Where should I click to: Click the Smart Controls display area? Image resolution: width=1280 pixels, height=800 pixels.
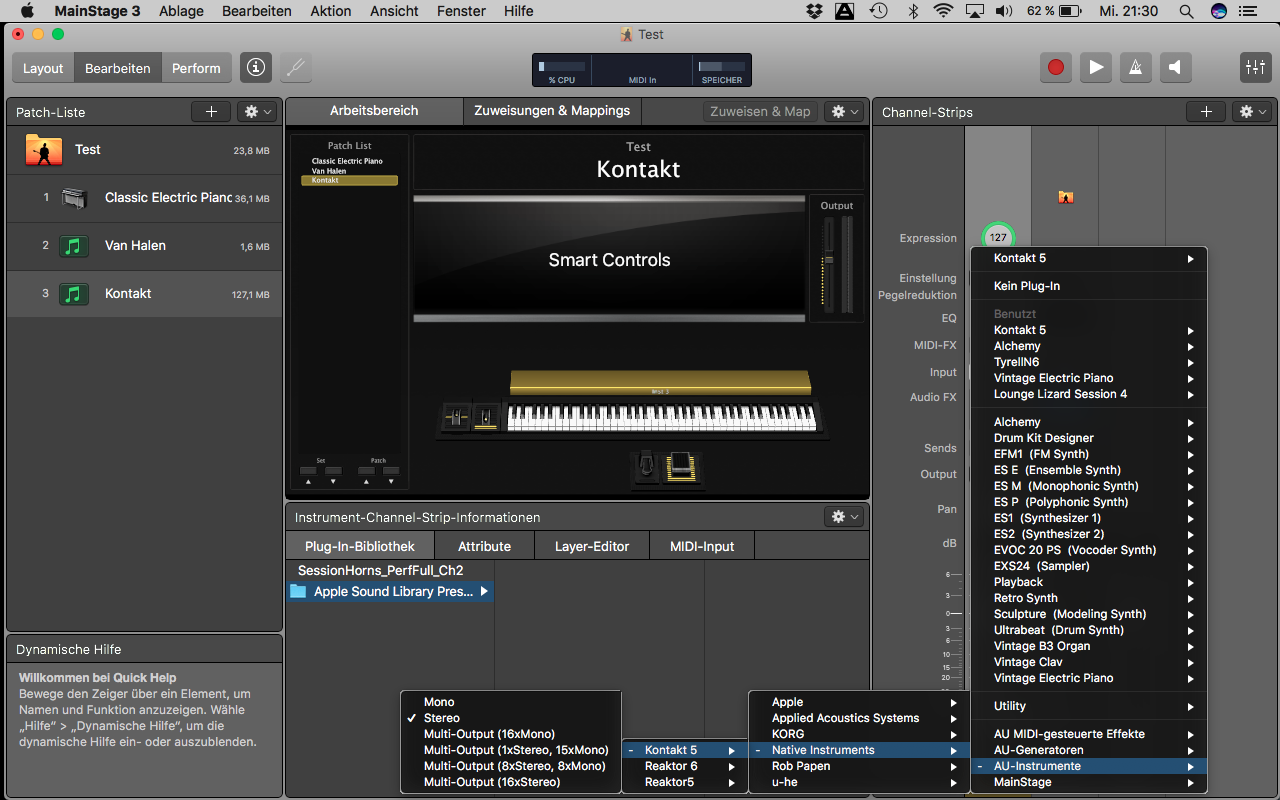point(609,259)
